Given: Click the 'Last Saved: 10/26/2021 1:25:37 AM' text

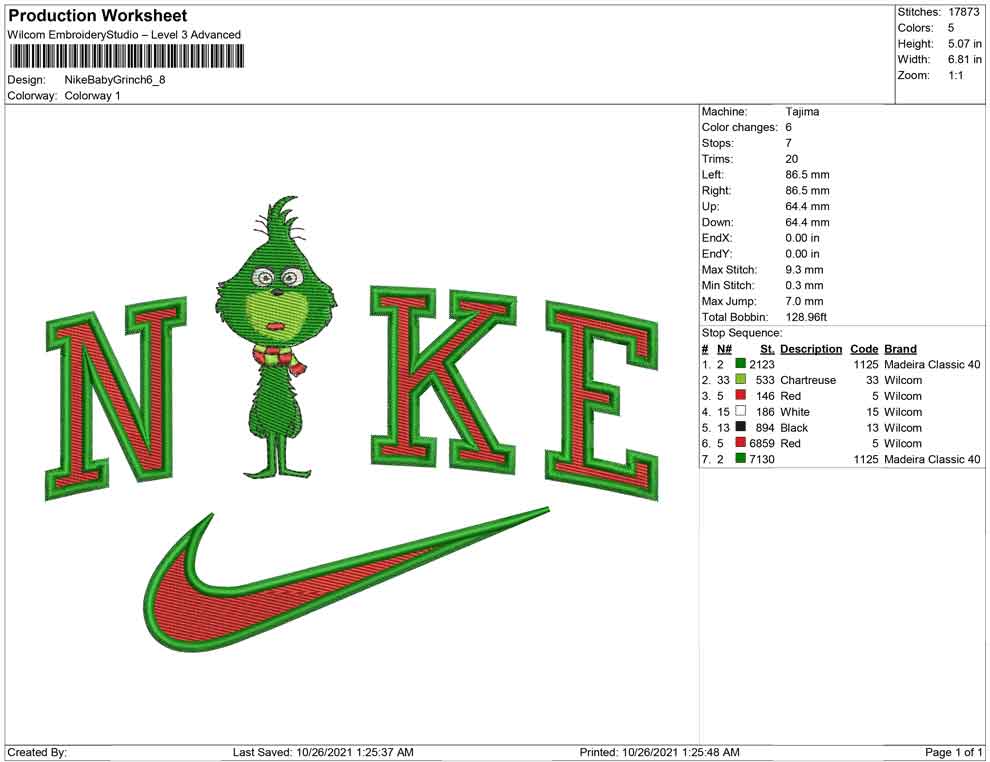Looking at the screenshot, I should coord(323,752).
